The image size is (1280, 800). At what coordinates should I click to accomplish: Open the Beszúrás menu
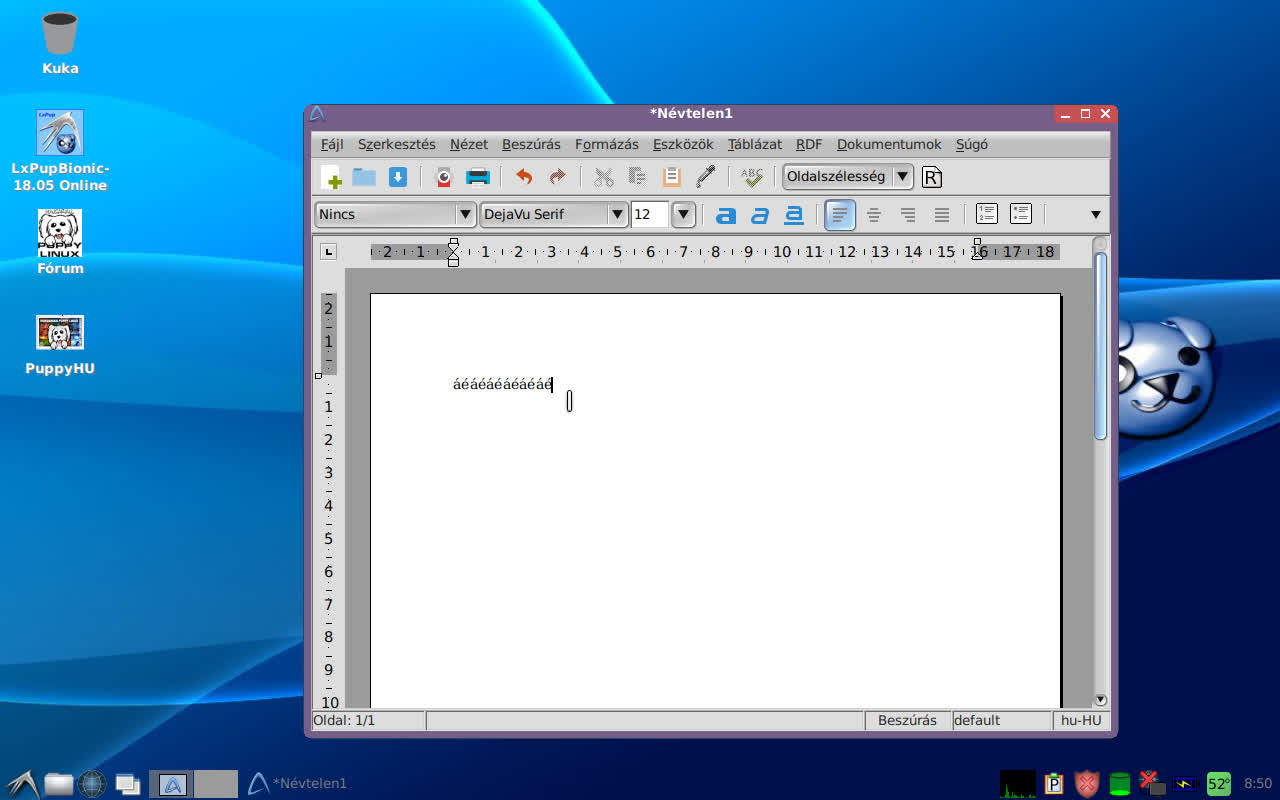pos(531,144)
